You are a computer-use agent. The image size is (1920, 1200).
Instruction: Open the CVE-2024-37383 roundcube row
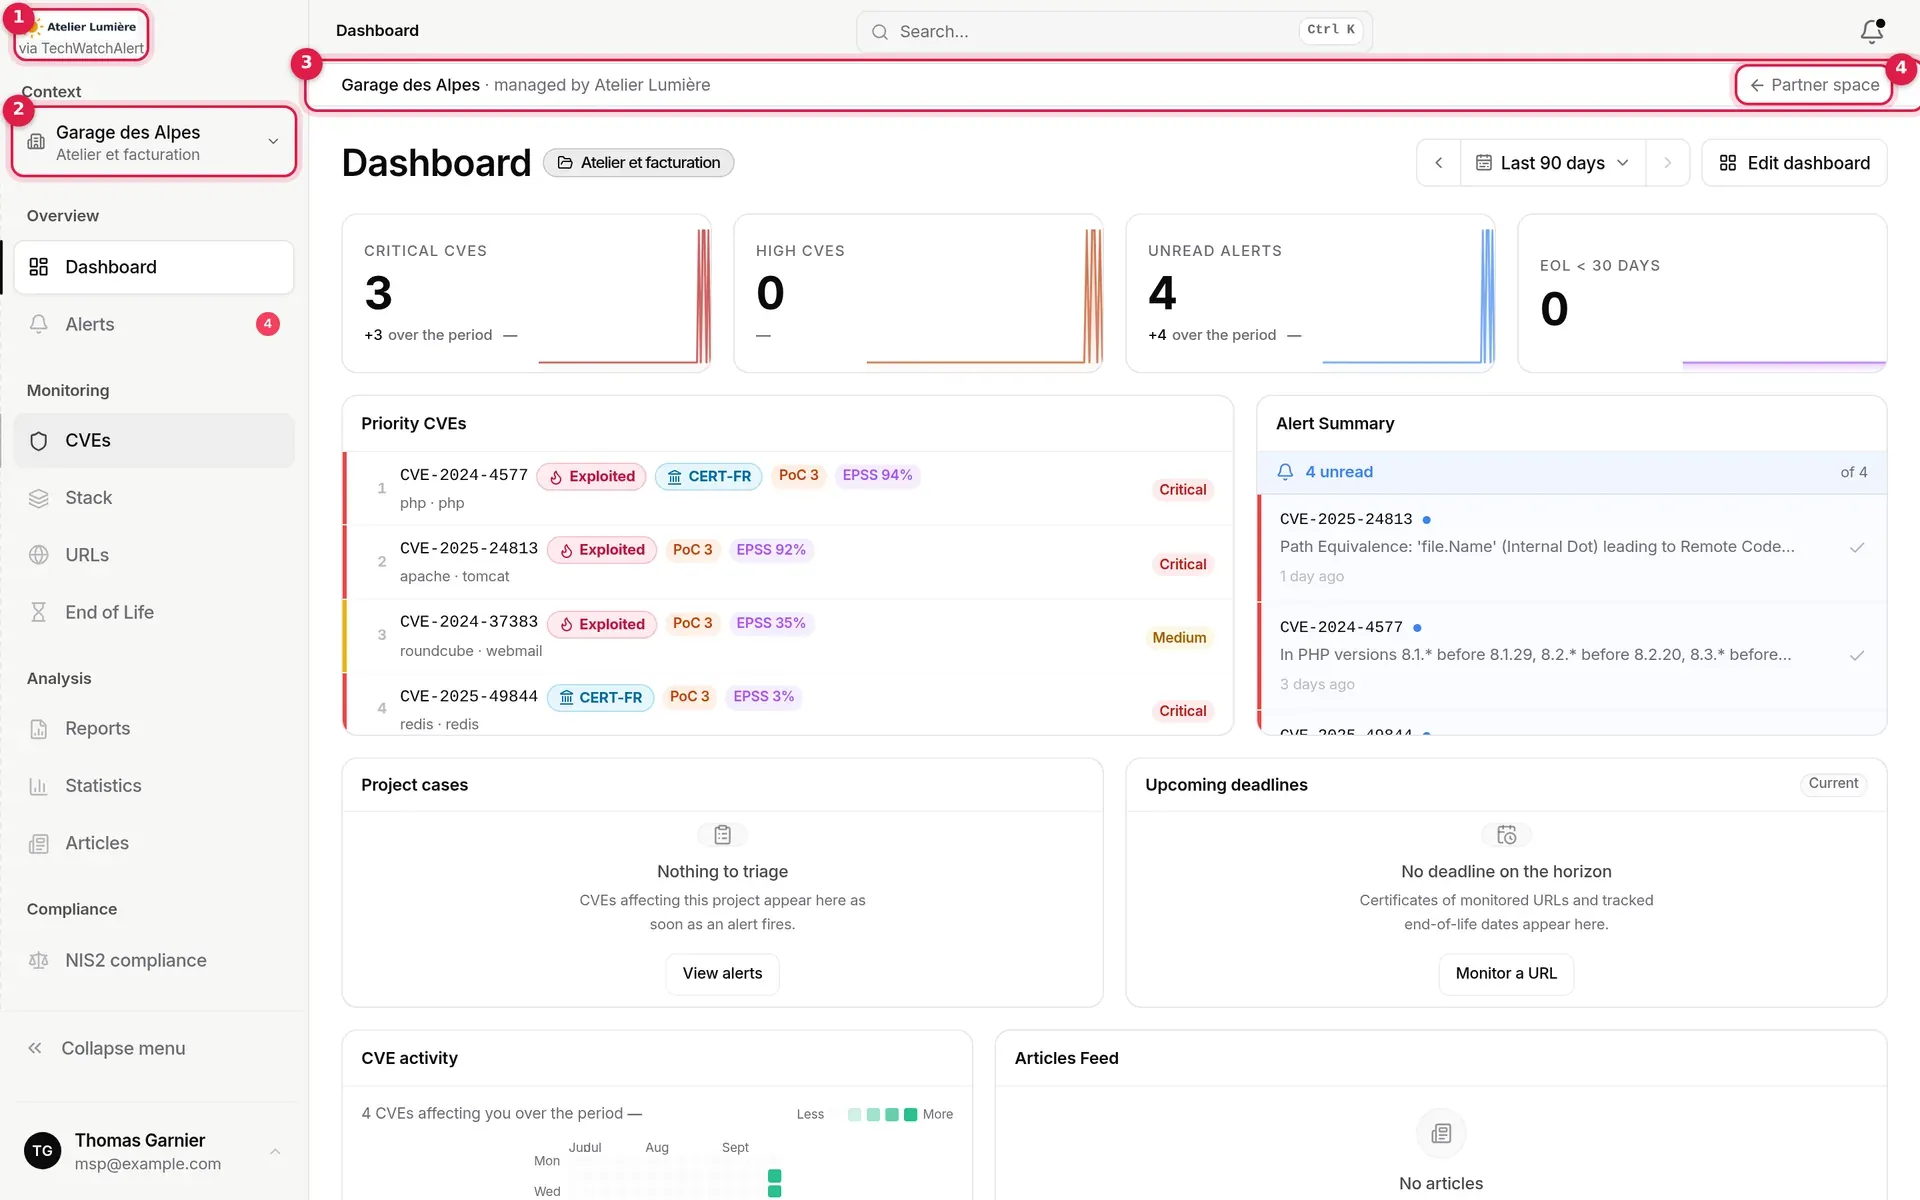pos(788,637)
